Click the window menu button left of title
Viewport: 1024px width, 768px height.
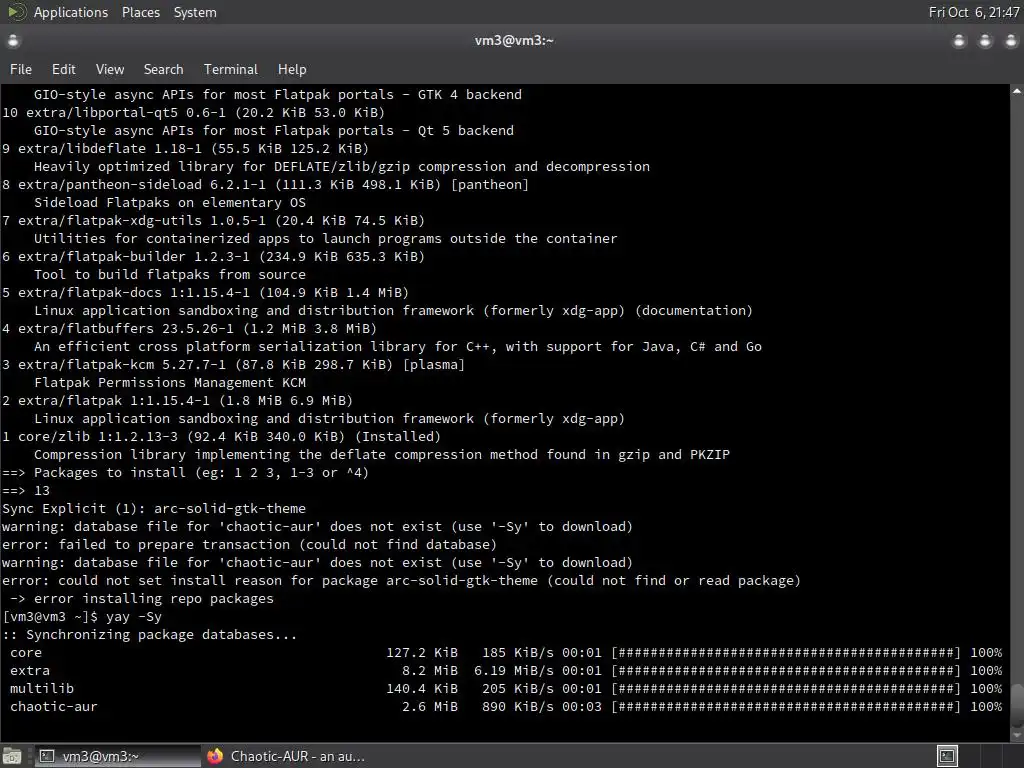[13, 41]
